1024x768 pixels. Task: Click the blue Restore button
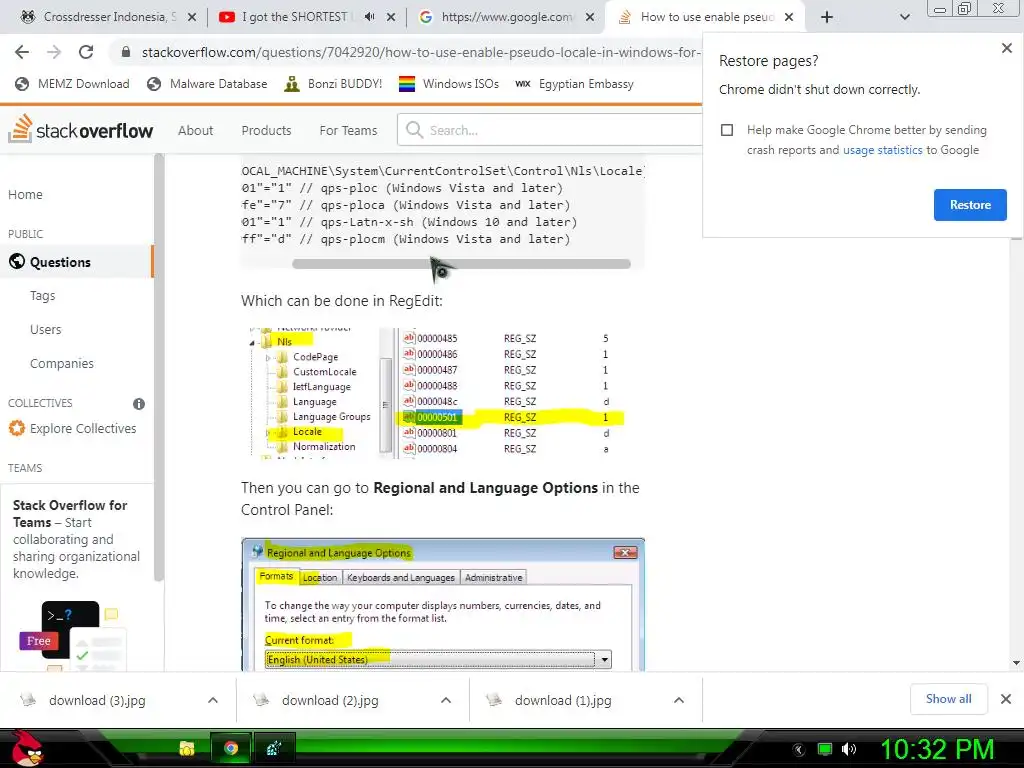[970, 205]
